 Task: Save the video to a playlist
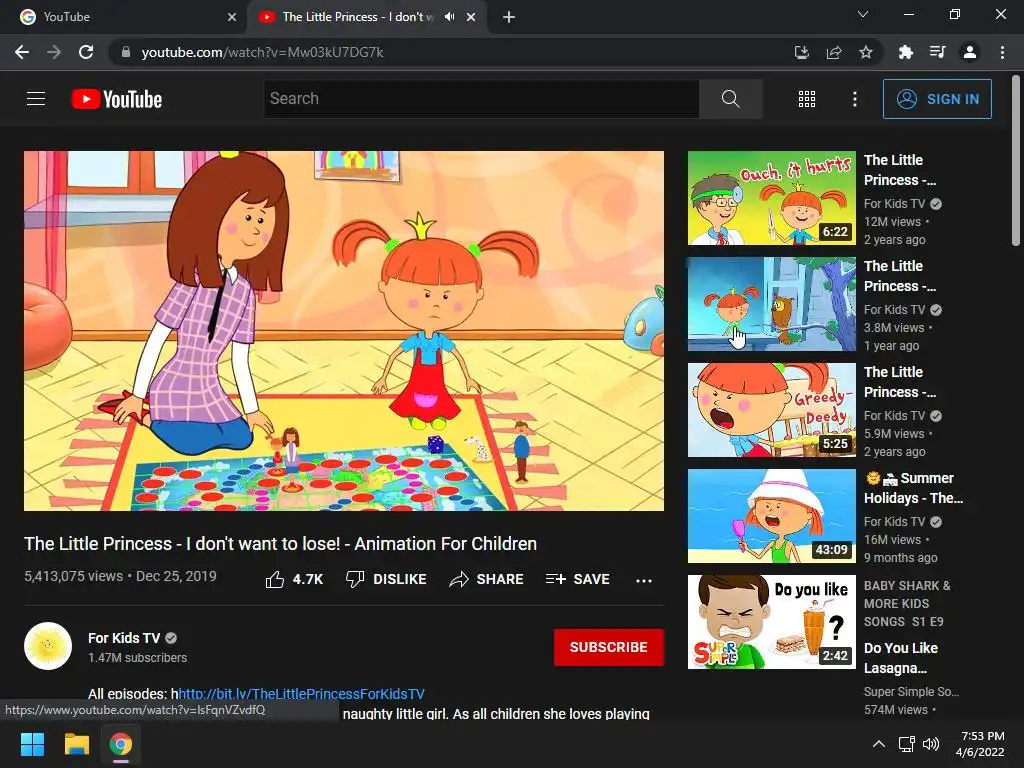(577, 579)
